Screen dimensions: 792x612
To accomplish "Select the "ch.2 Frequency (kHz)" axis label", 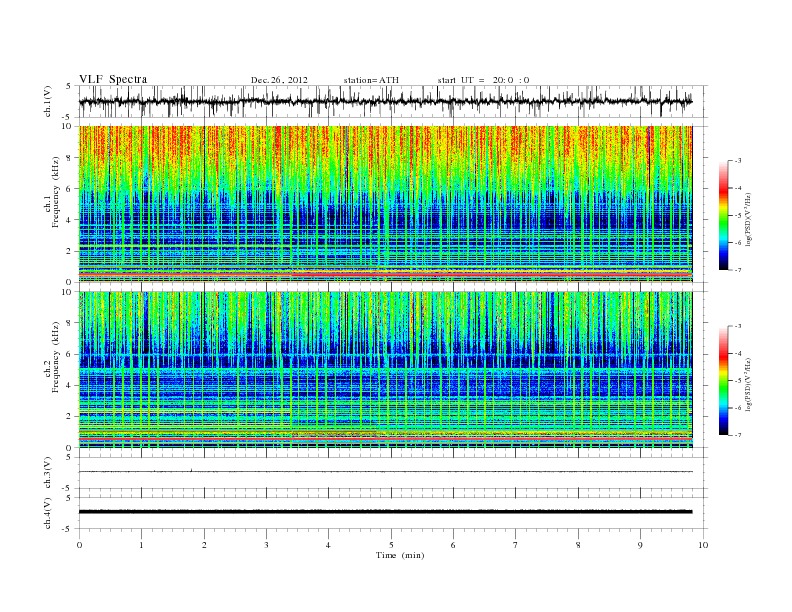I will (52, 358).
